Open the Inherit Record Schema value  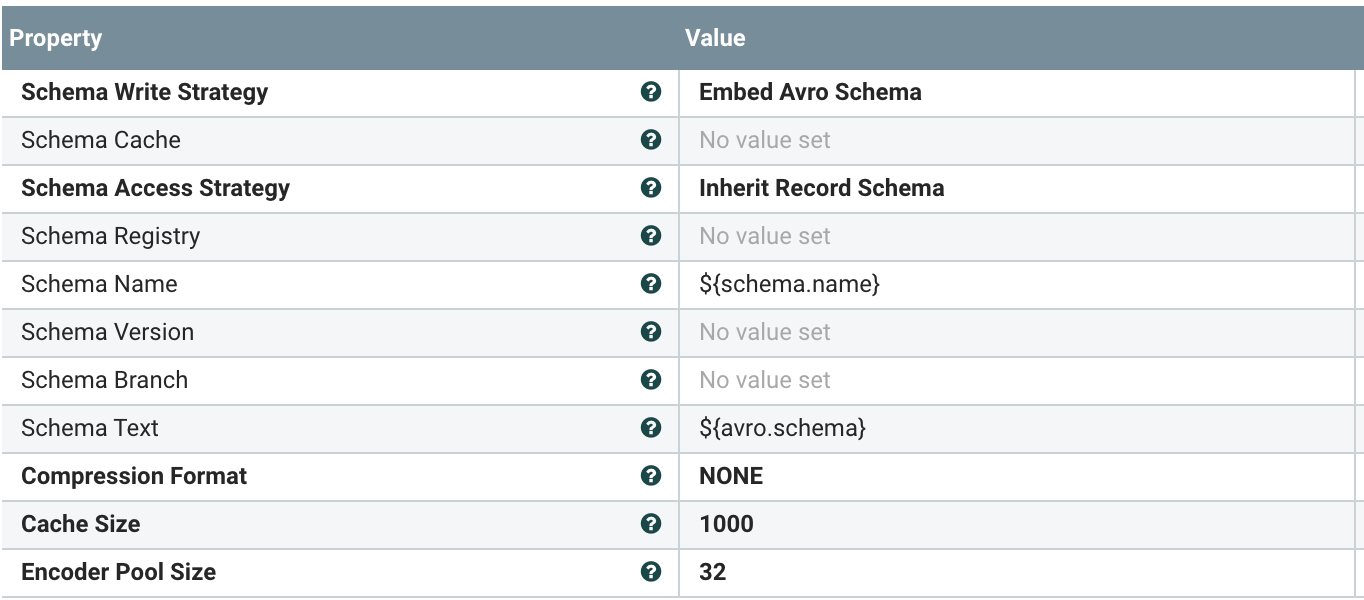tap(821, 188)
